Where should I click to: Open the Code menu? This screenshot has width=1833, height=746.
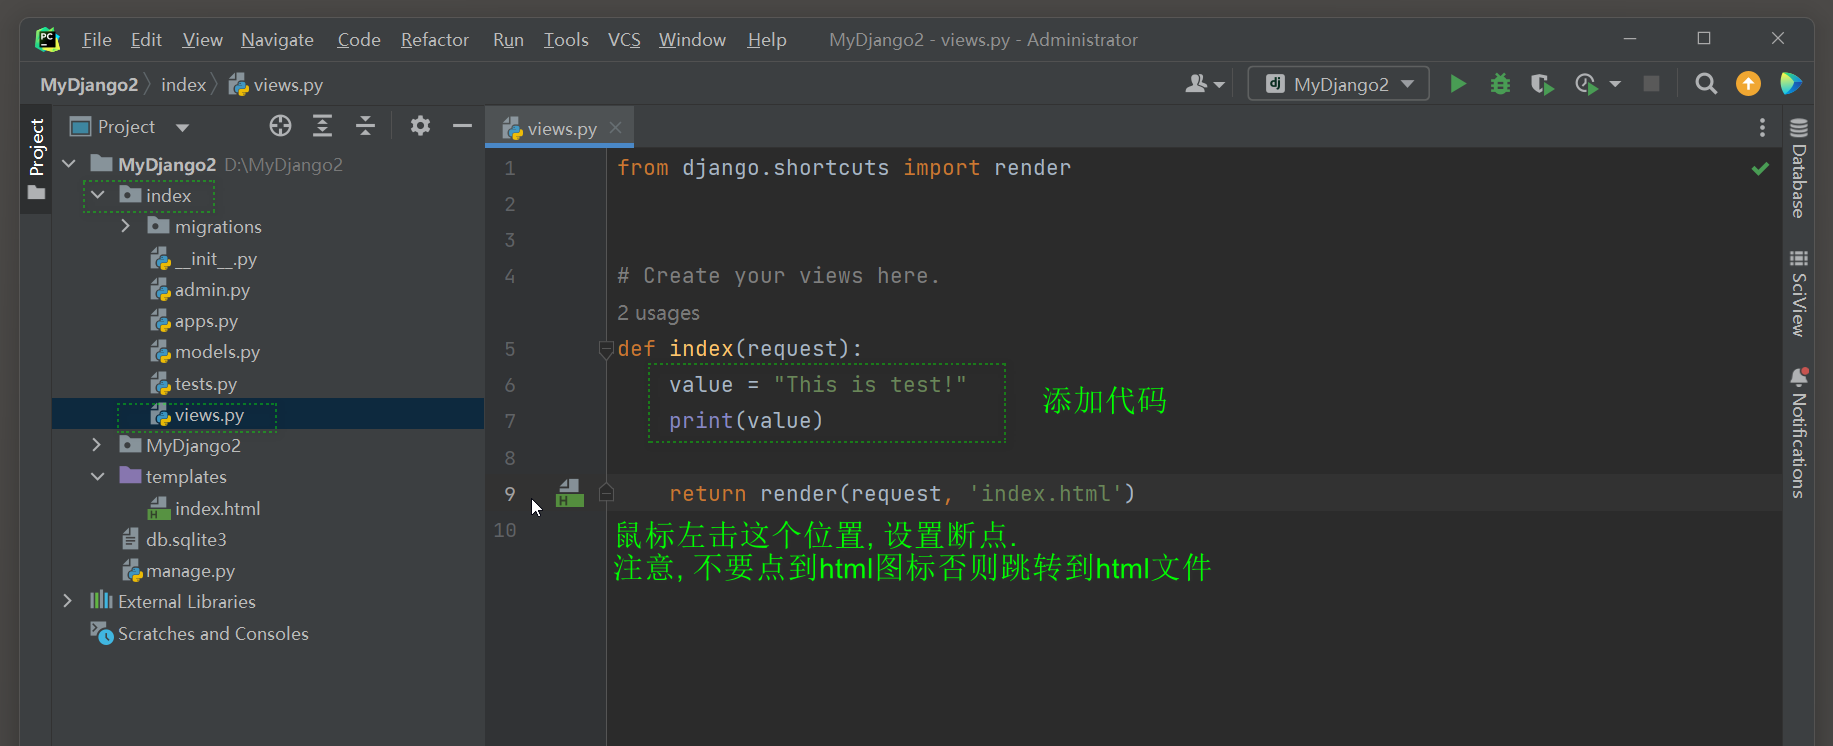click(x=359, y=40)
